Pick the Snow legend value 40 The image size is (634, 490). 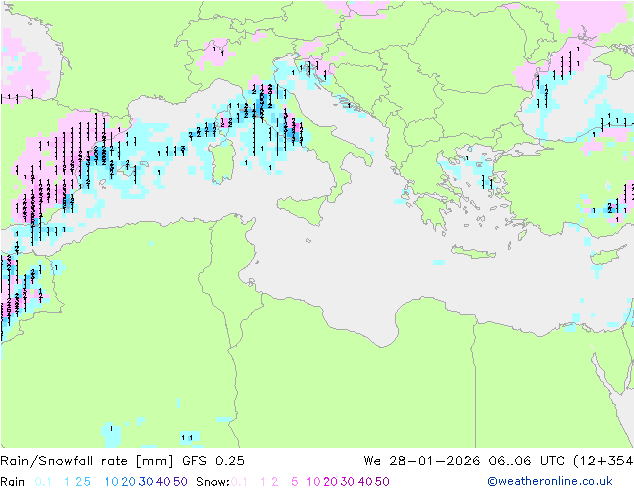(365, 482)
